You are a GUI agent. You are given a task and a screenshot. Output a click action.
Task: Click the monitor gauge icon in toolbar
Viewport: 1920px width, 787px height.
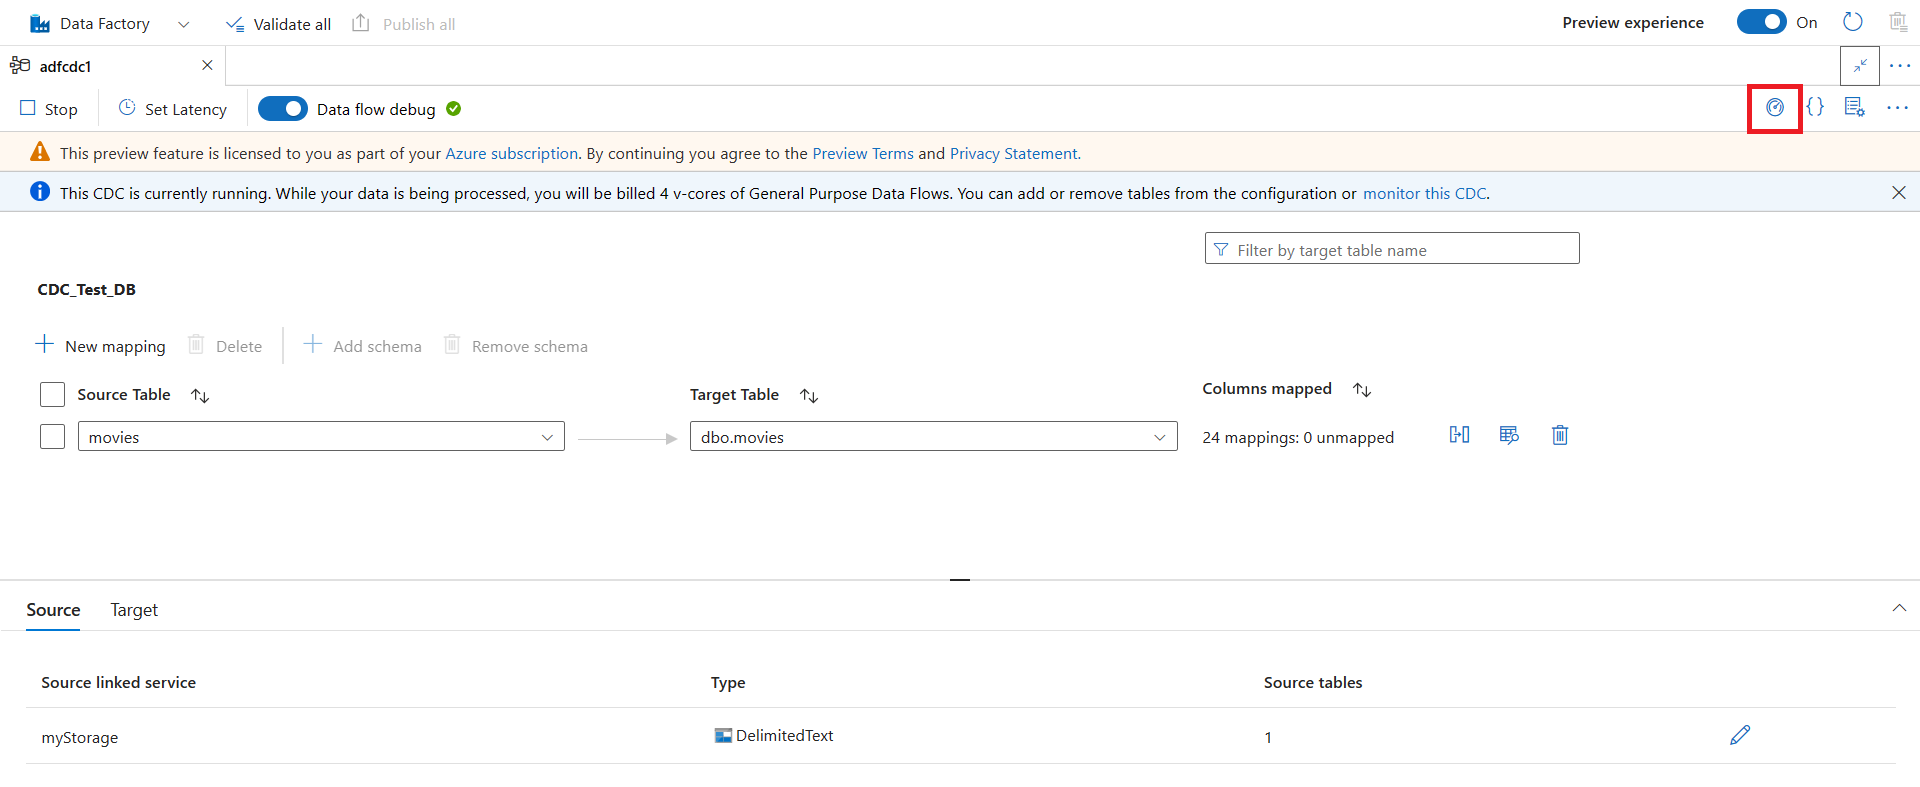pyautogui.click(x=1774, y=108)
